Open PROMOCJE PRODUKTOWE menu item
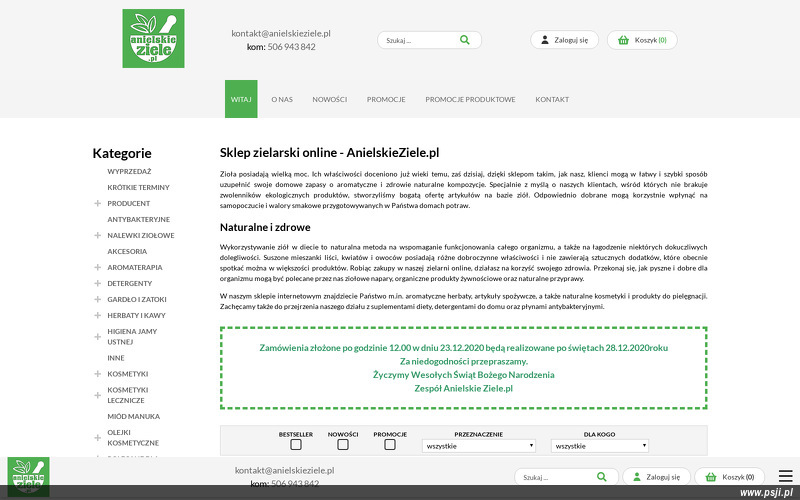This screenshot has height=500, width=800. (470, 99)
